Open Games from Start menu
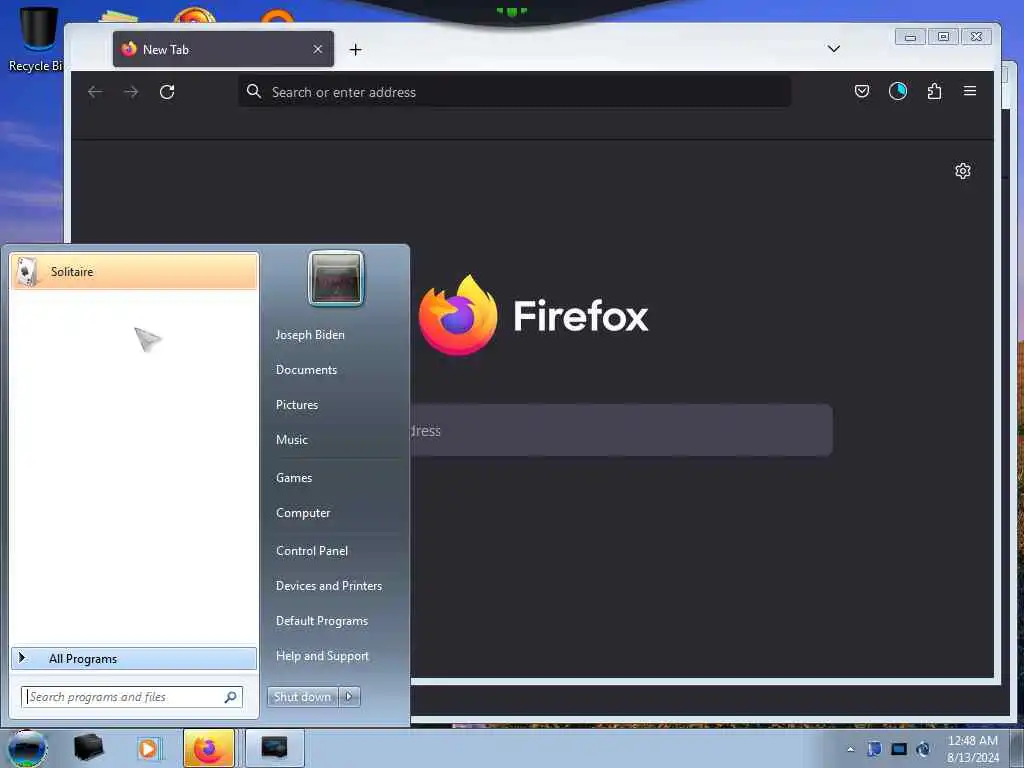 coord(294,477)
